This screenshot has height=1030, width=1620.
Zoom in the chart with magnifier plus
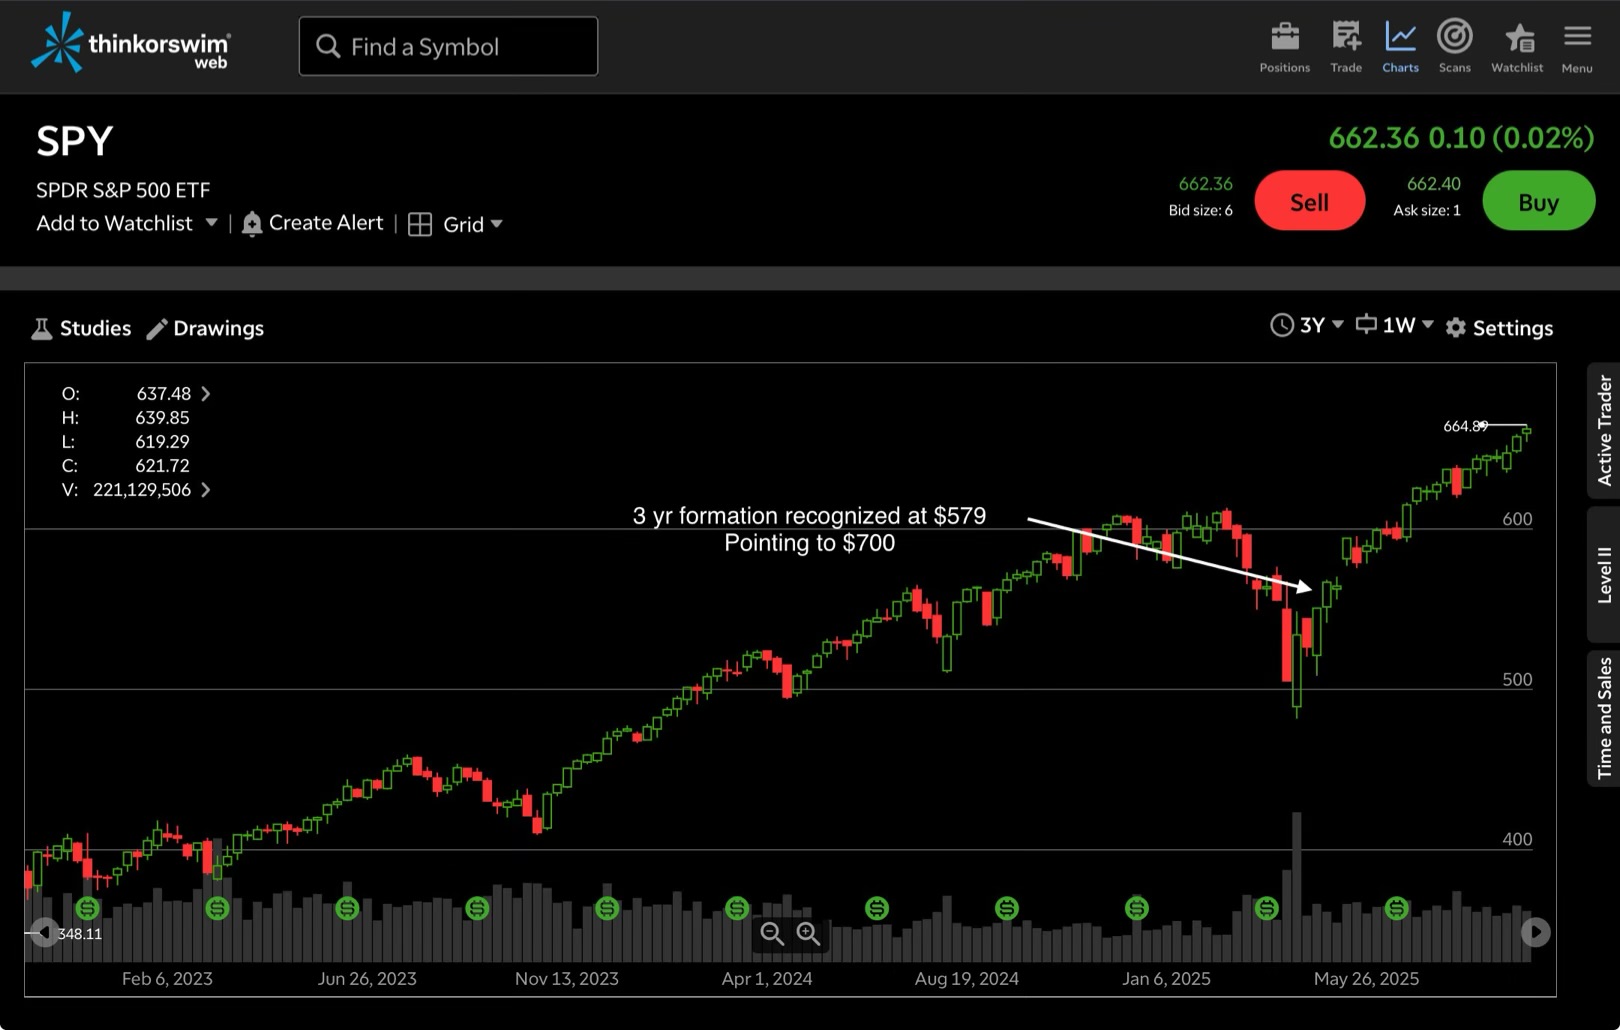pyautogui.click(x=808, y=934)
